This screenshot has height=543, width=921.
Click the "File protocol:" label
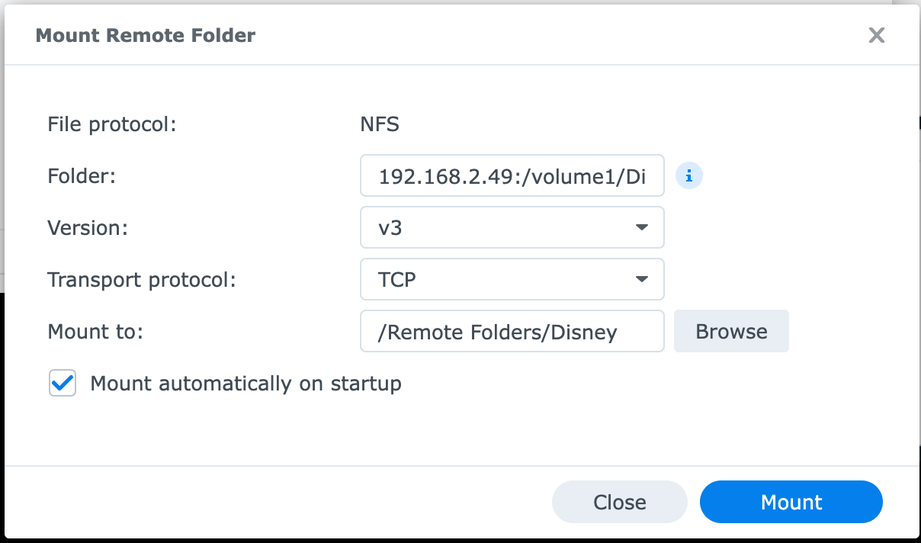tap(112, 125)
